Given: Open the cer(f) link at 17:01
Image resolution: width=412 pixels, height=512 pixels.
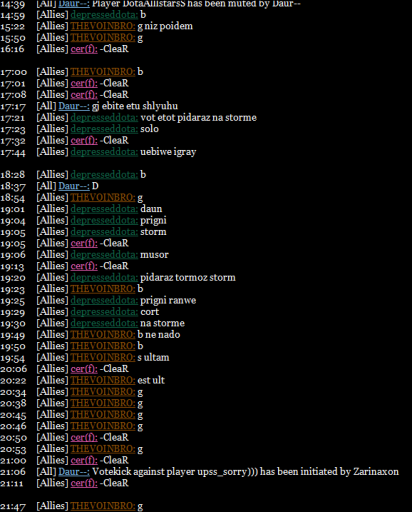Looking at the screenshot, I should click(84, 83).
